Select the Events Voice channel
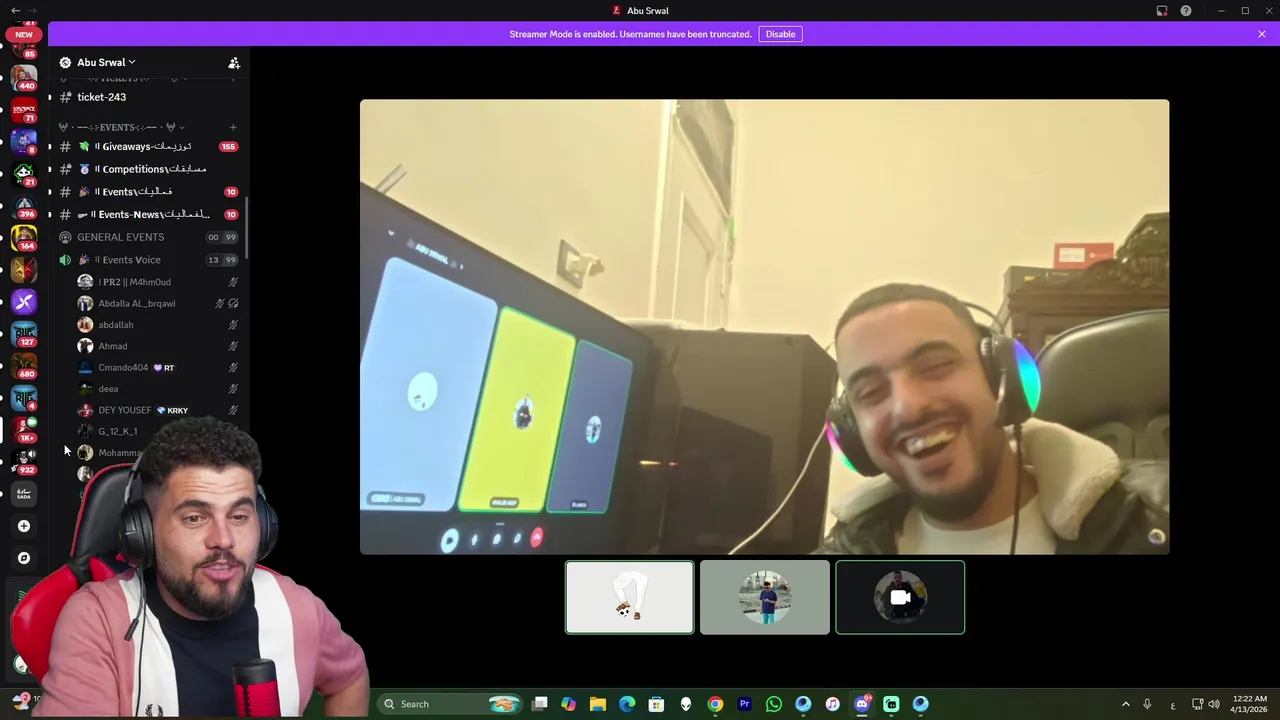This screenshot has height=720, width=1280. (148, 260)
